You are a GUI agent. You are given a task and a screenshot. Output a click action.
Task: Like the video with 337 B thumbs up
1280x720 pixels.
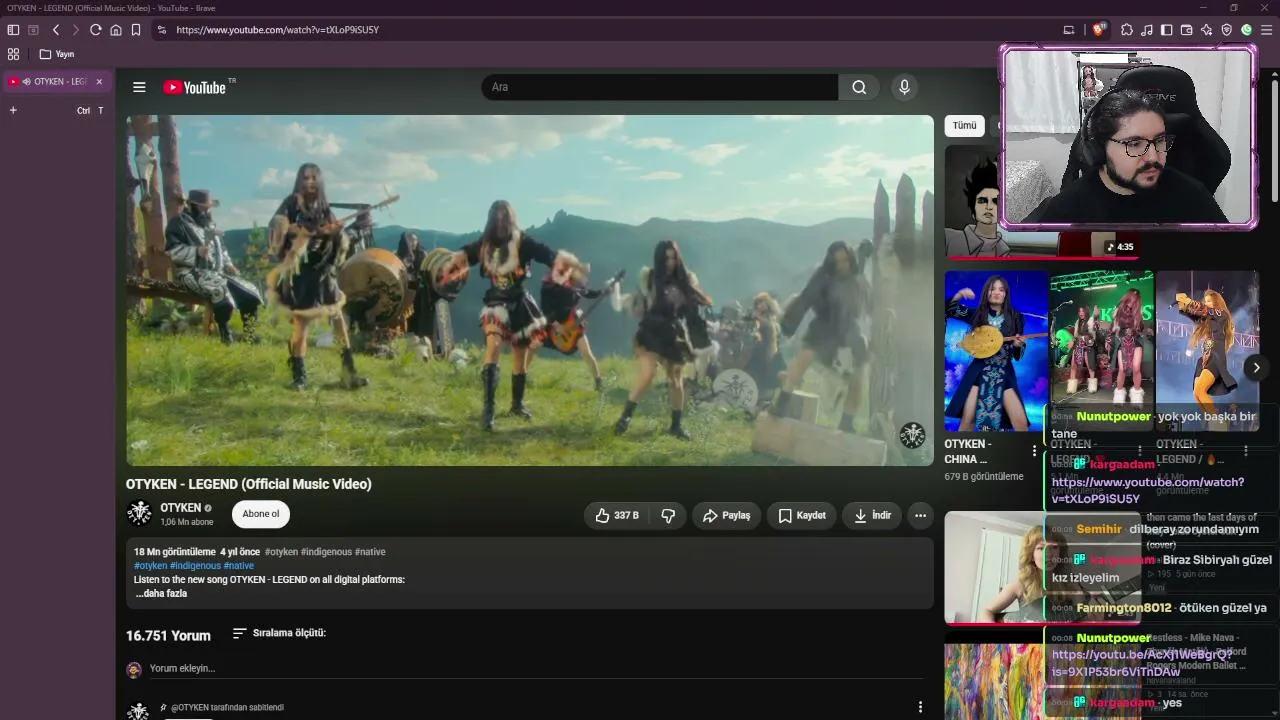(617, 516)
